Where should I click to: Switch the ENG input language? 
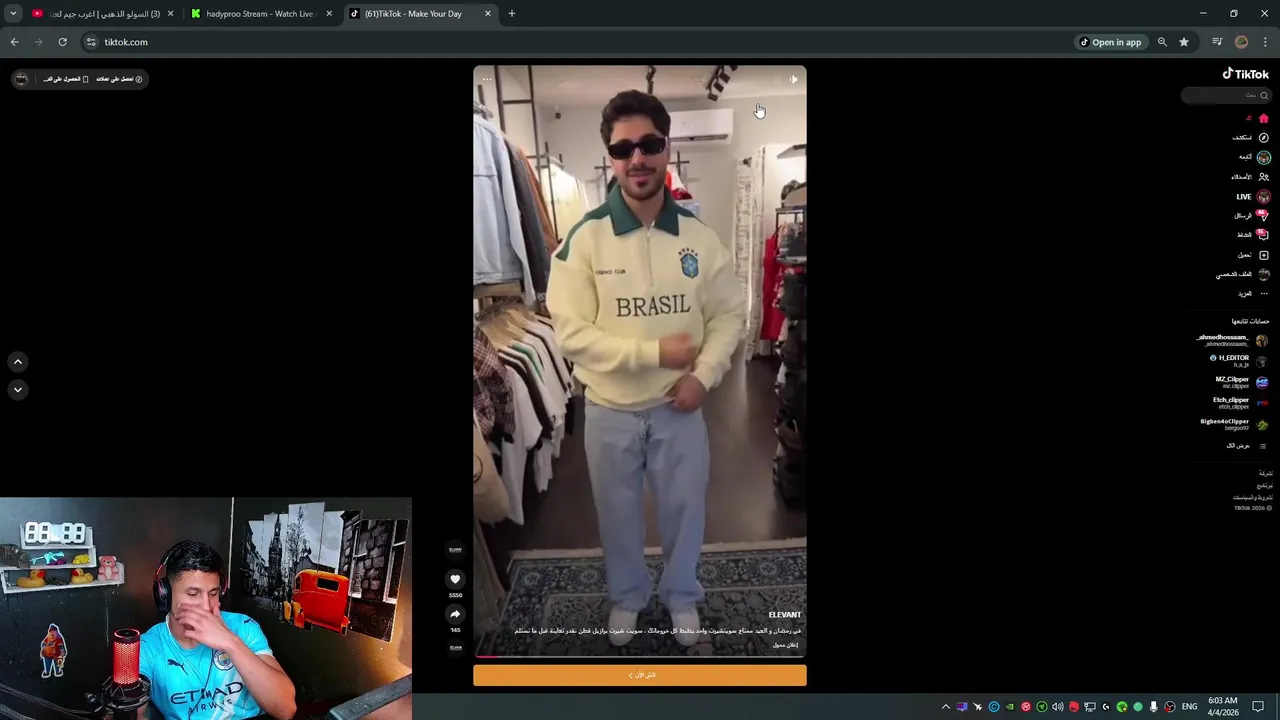(x=1189, y=707)
